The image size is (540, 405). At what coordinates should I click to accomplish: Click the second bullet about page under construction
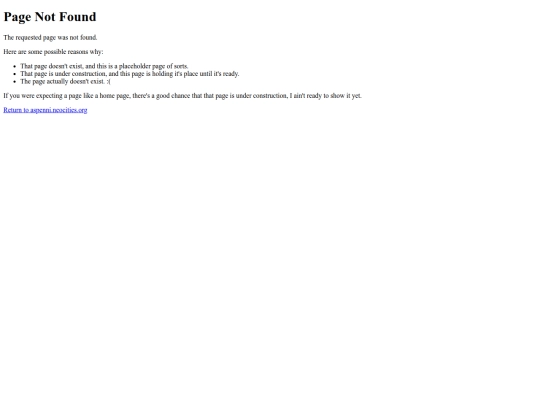129,74
